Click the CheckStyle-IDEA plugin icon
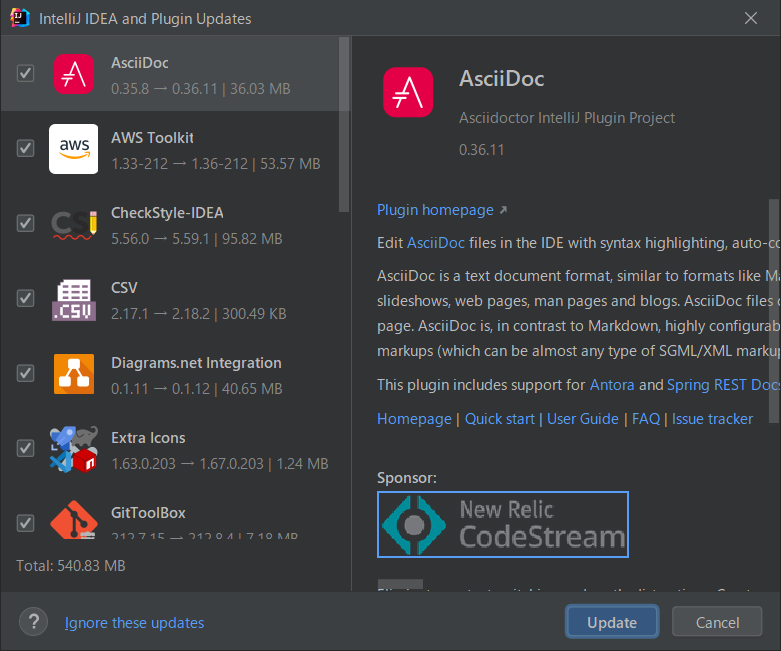This screenshot has height=651, width=781. [x=74, y=224]
